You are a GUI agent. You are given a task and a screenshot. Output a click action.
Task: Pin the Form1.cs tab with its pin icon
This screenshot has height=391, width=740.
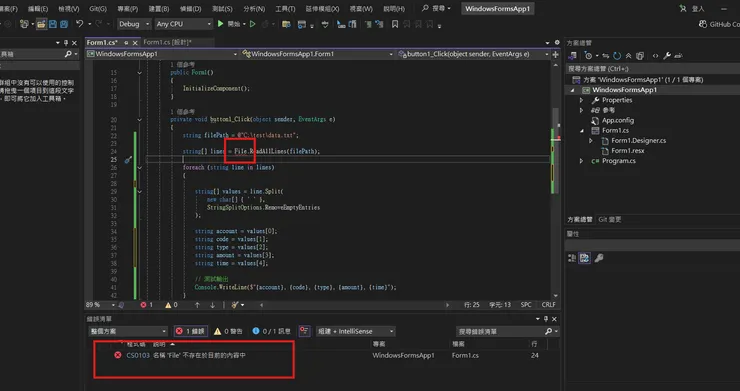click(x=126, y=43)
